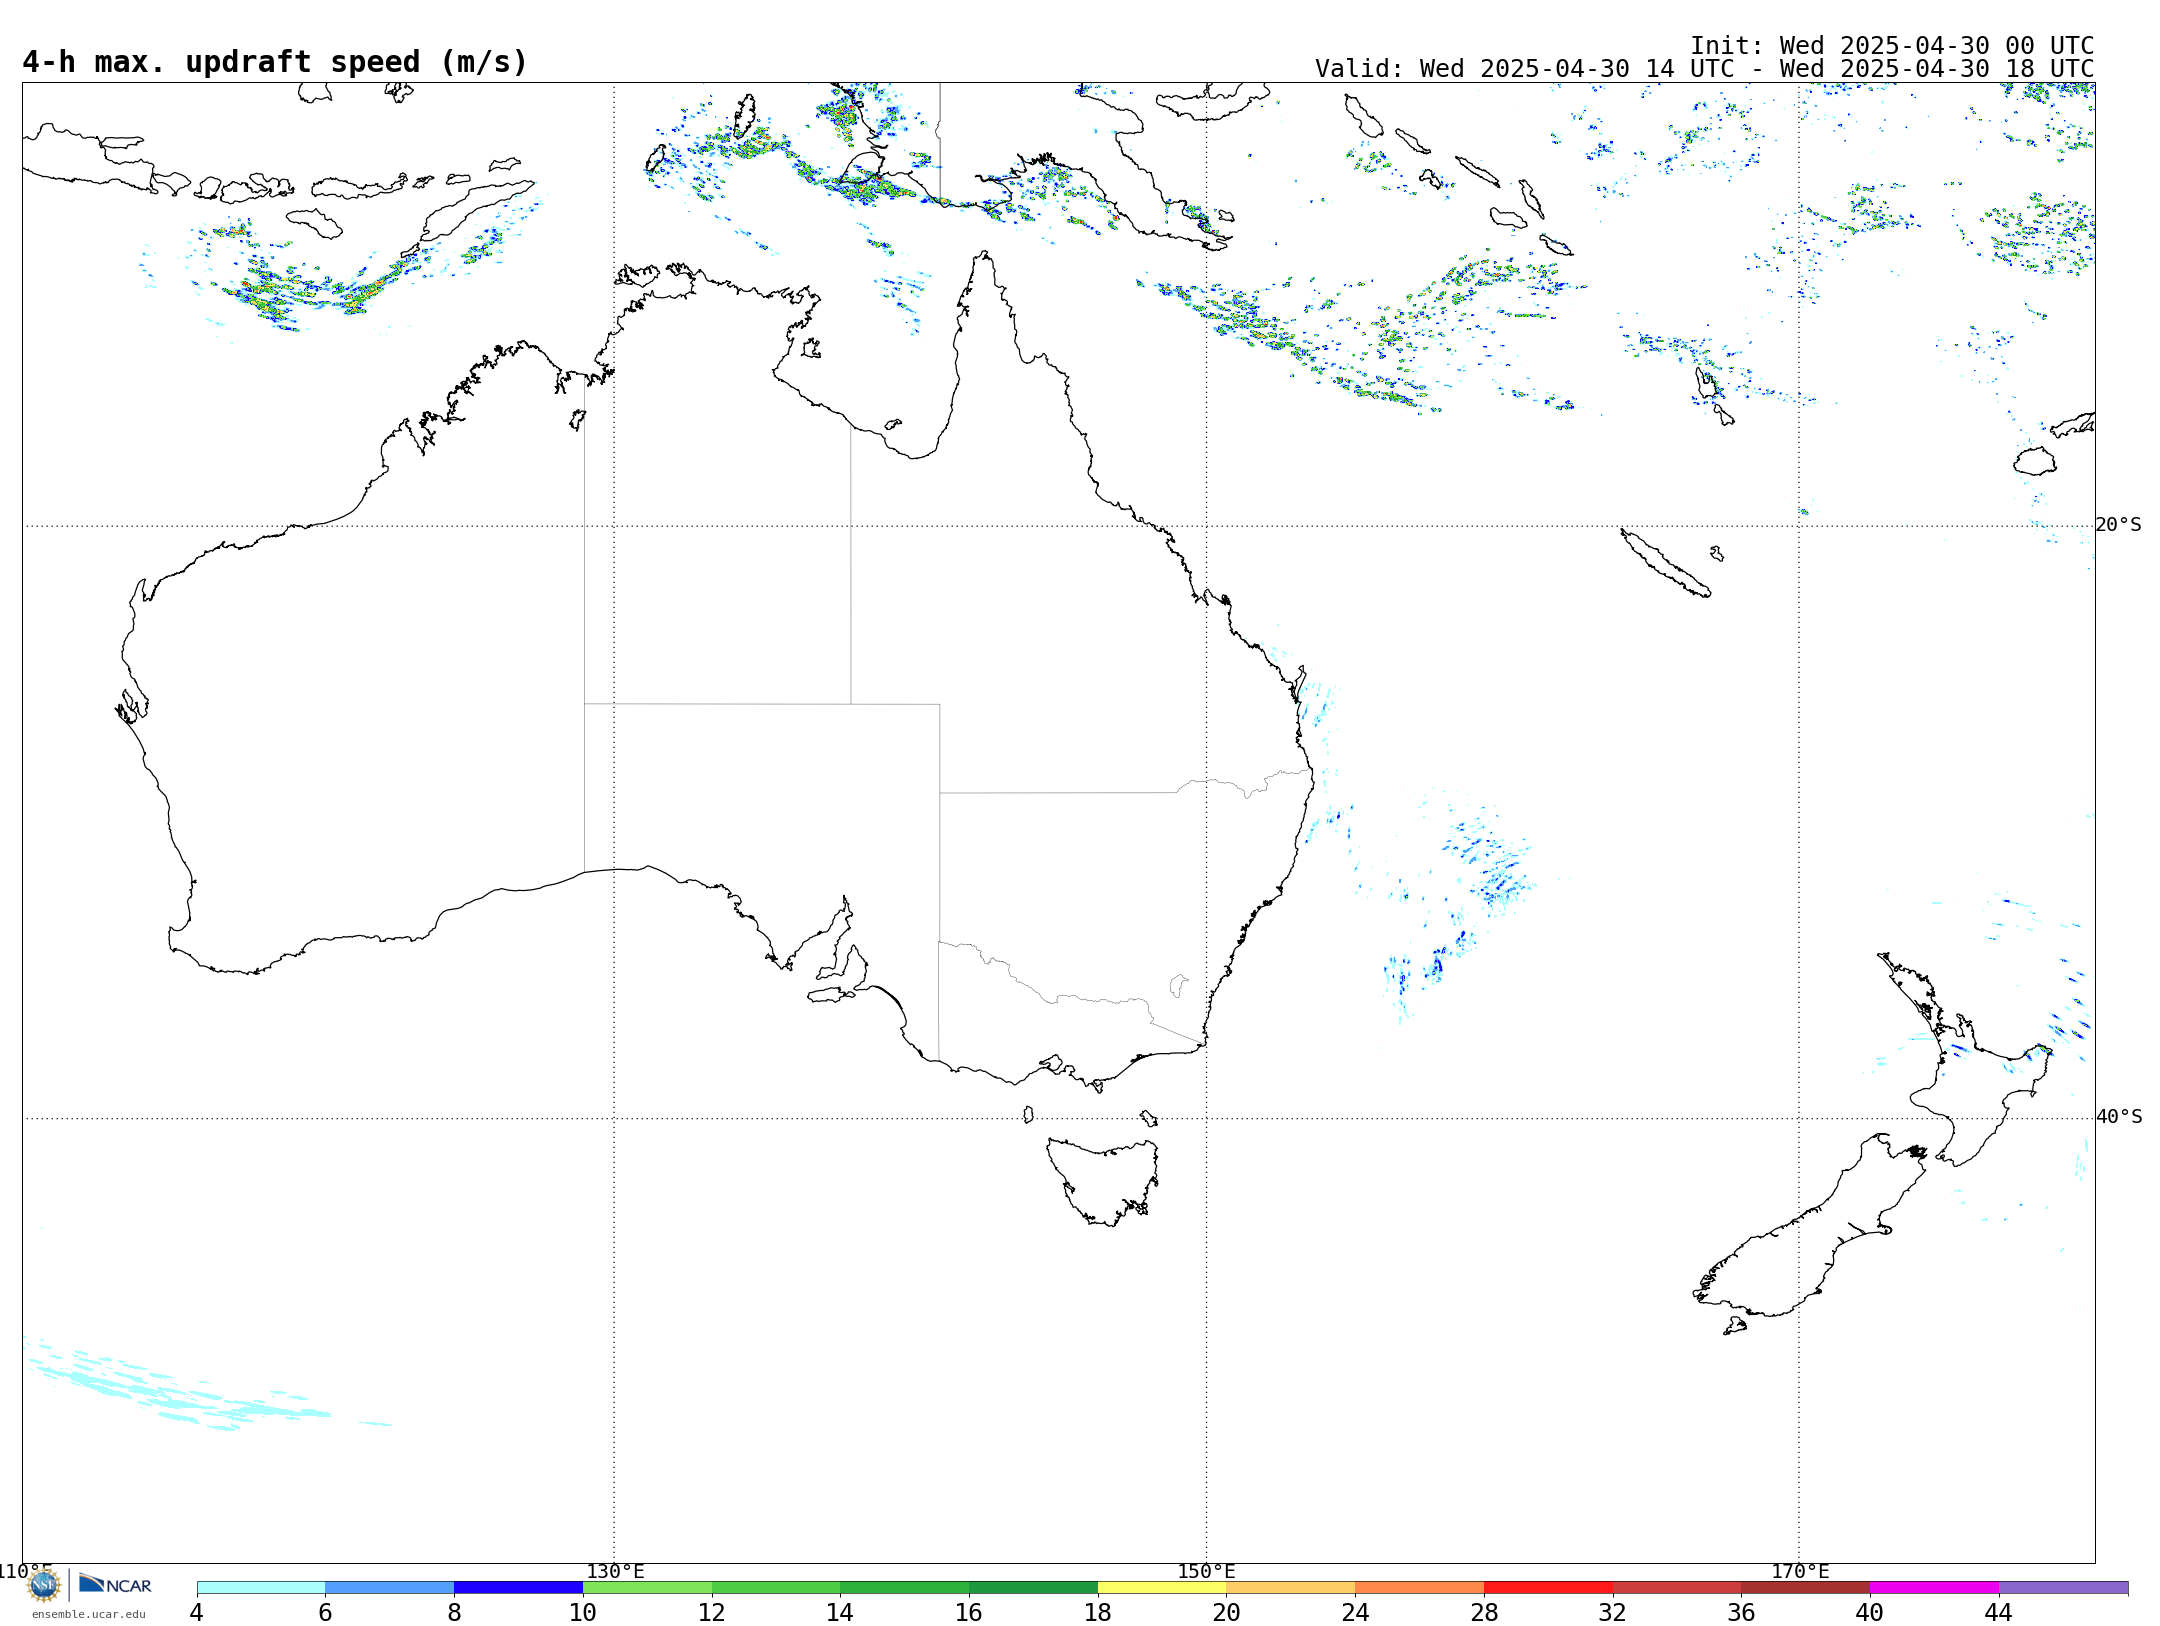Select the dark green 16-18 color swatch
The image size is (2160, 1626).
click(1033, 1588)
